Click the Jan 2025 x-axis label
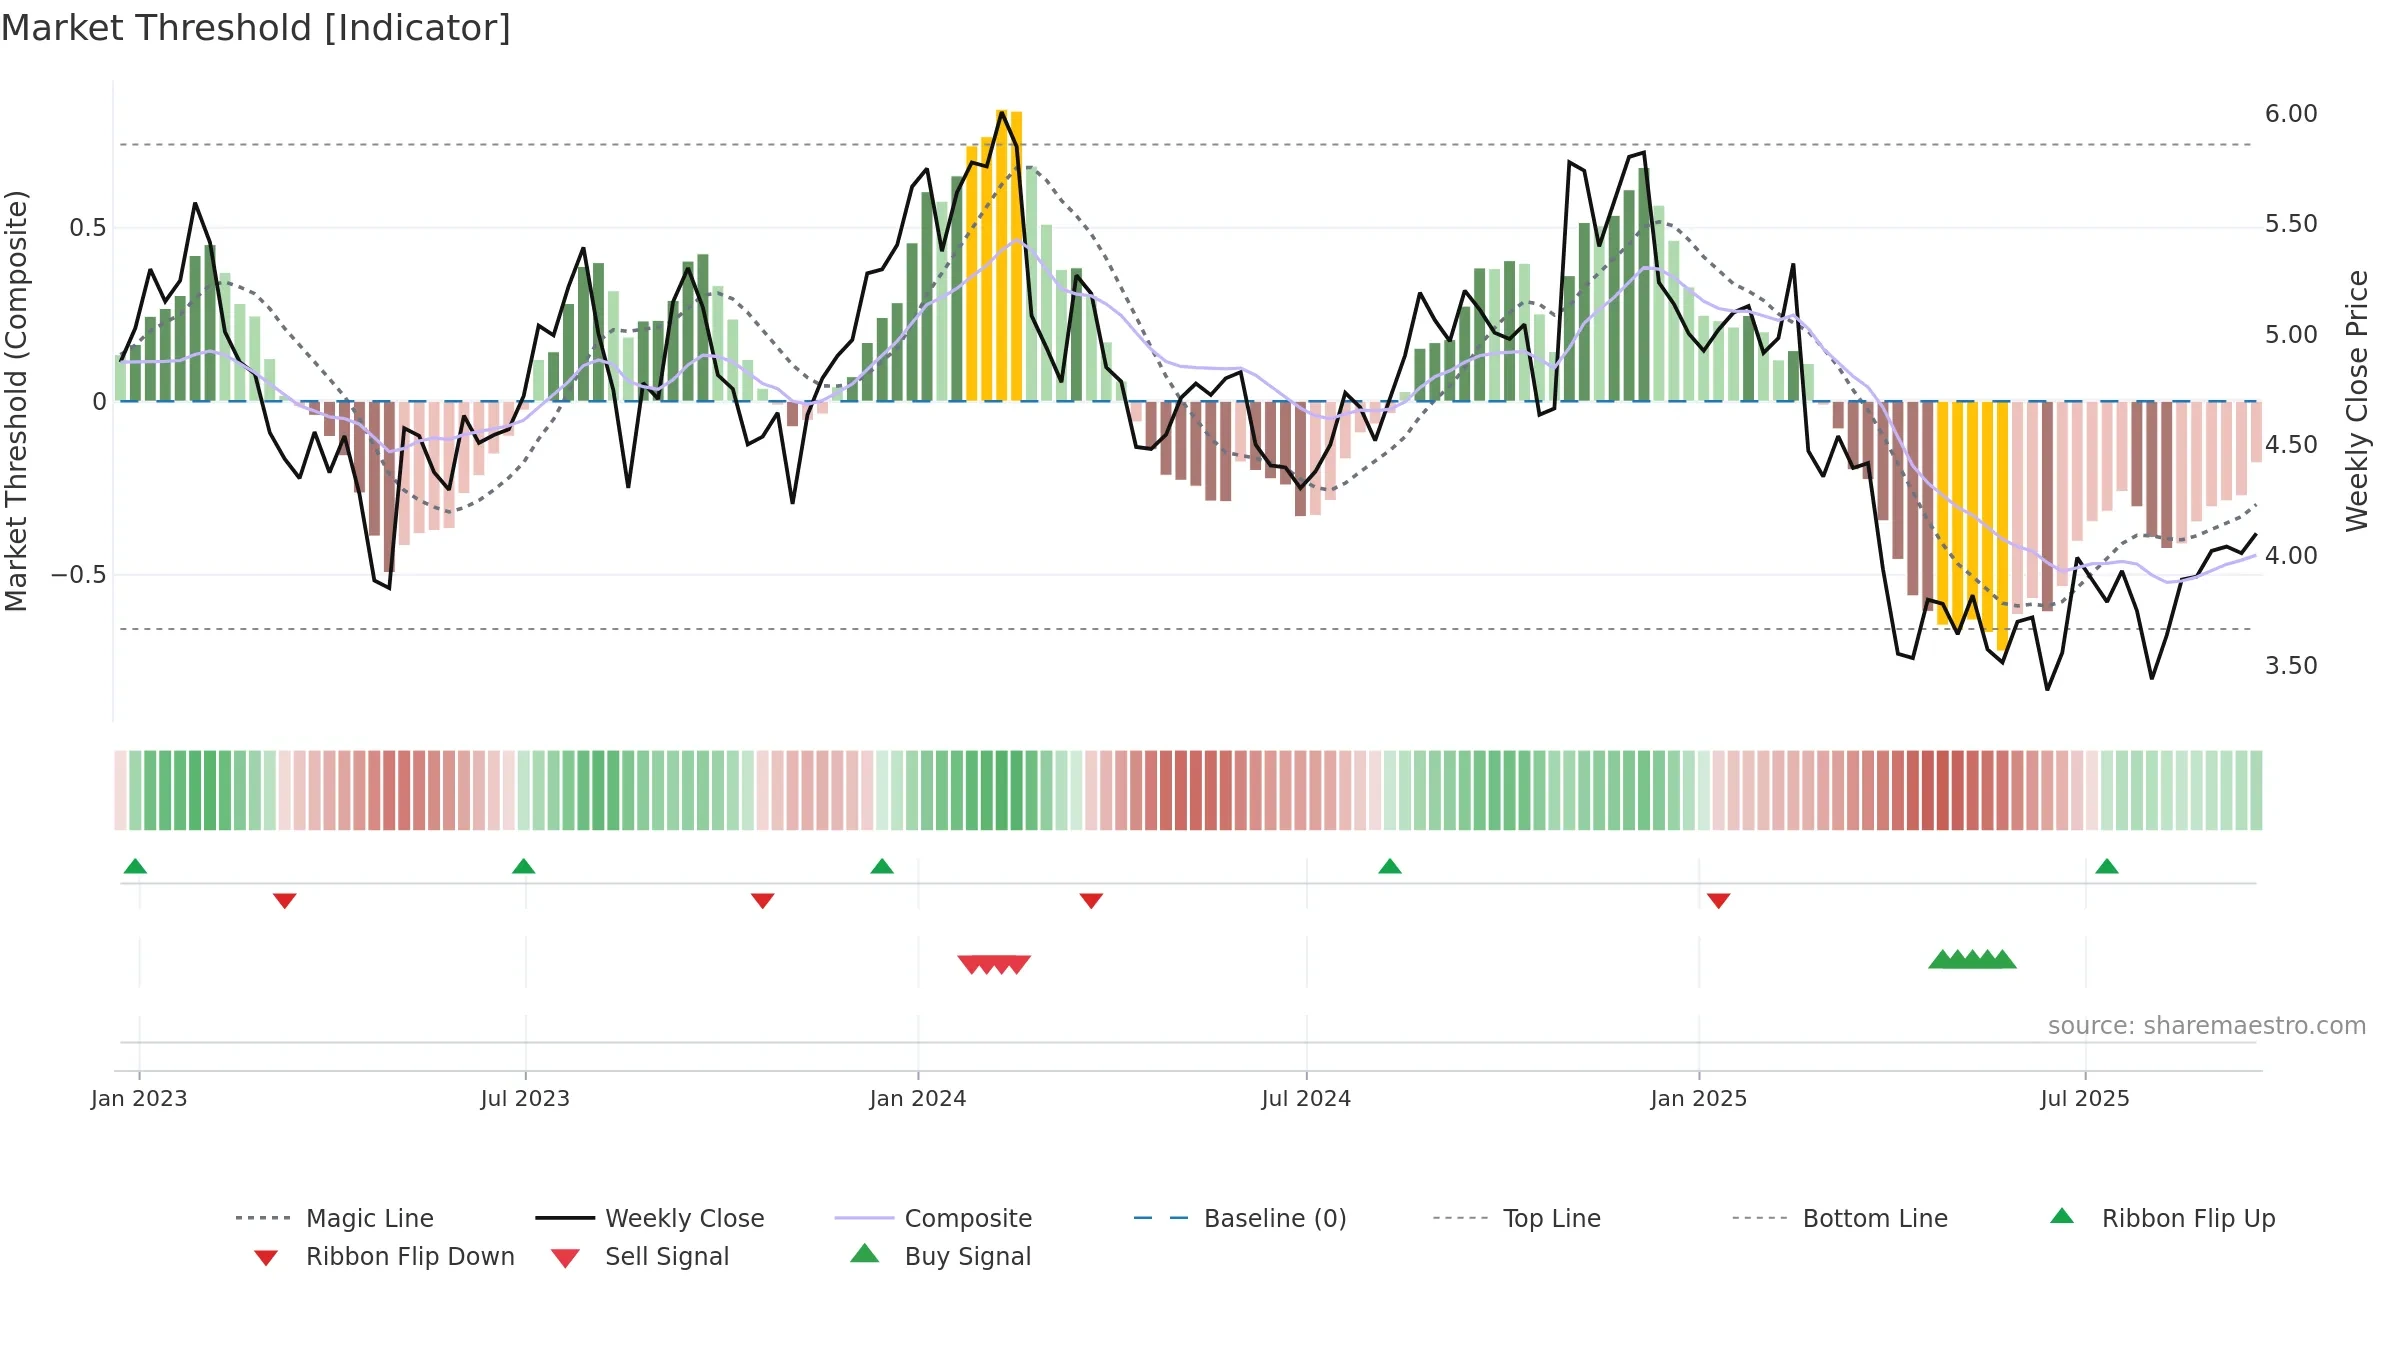This screenshot has height=1350, width=2400. click(1699, 1099)
